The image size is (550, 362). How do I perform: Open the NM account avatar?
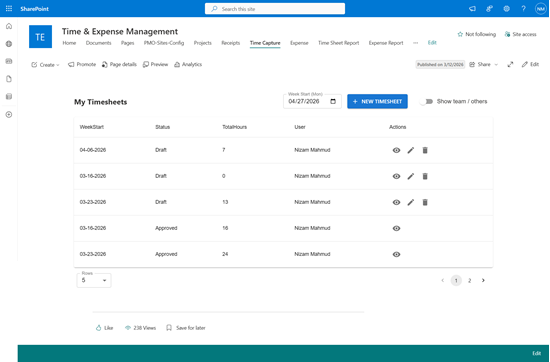pyautogui.click(x=541, y=9)
